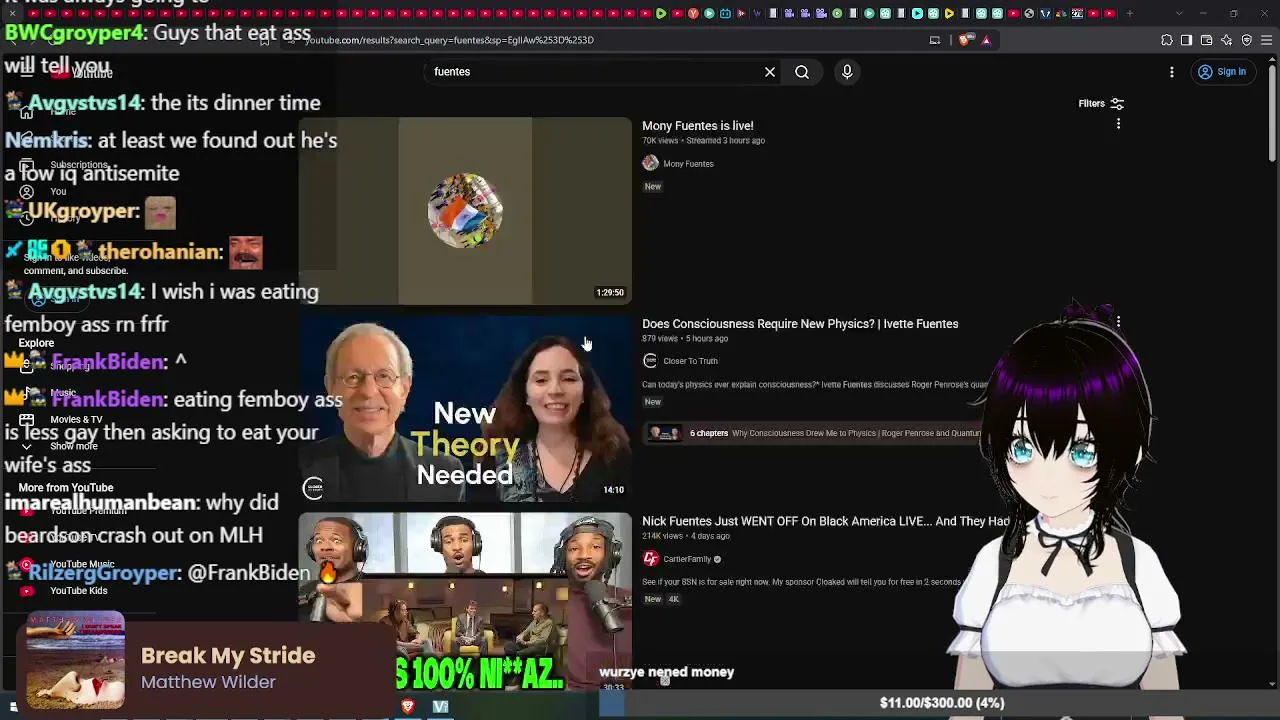1280x720 pixels.
Task: Click the Vi app icon in the taskbar
Action: (x=440, y=707)
